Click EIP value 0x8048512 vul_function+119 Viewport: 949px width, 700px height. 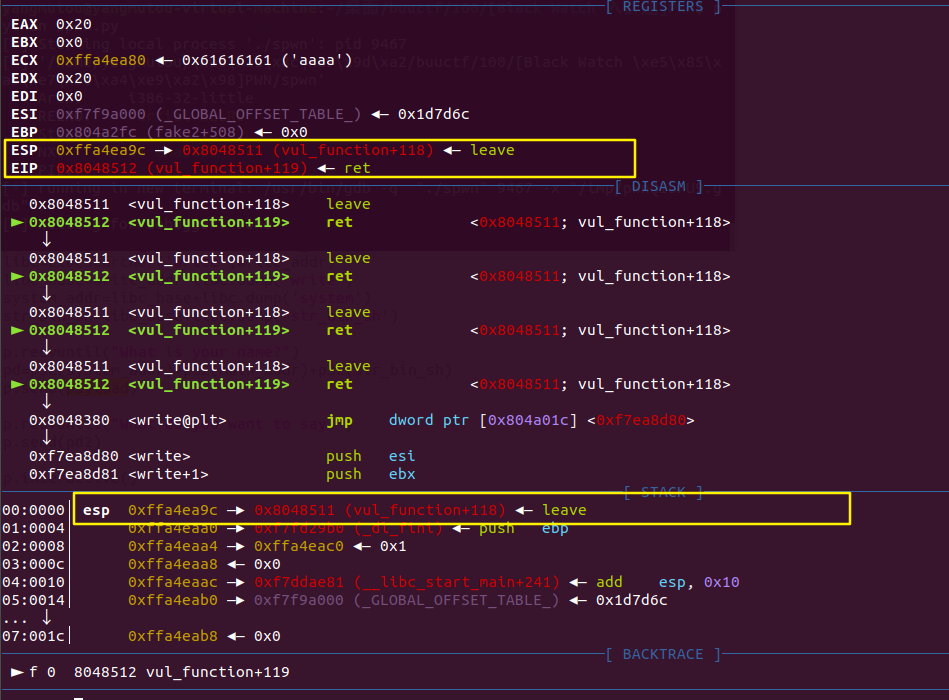click(182, 168)
